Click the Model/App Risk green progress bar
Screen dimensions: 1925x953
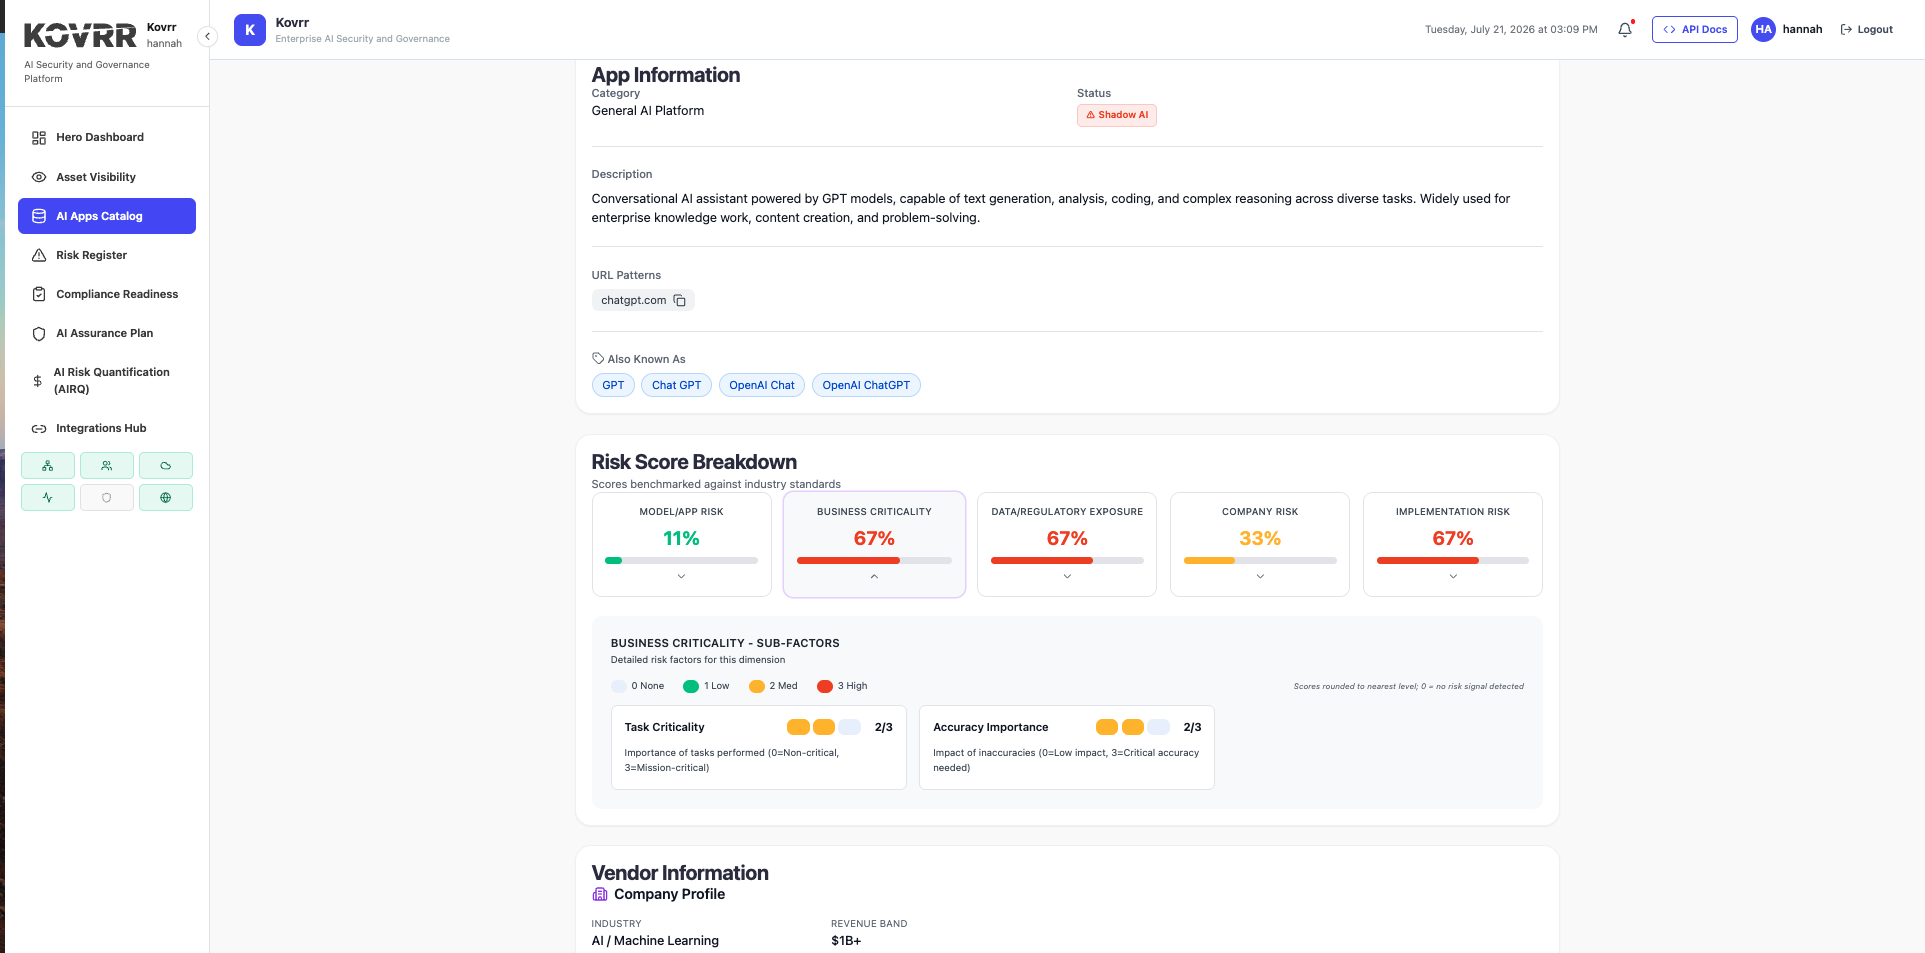tap(681, 561)
